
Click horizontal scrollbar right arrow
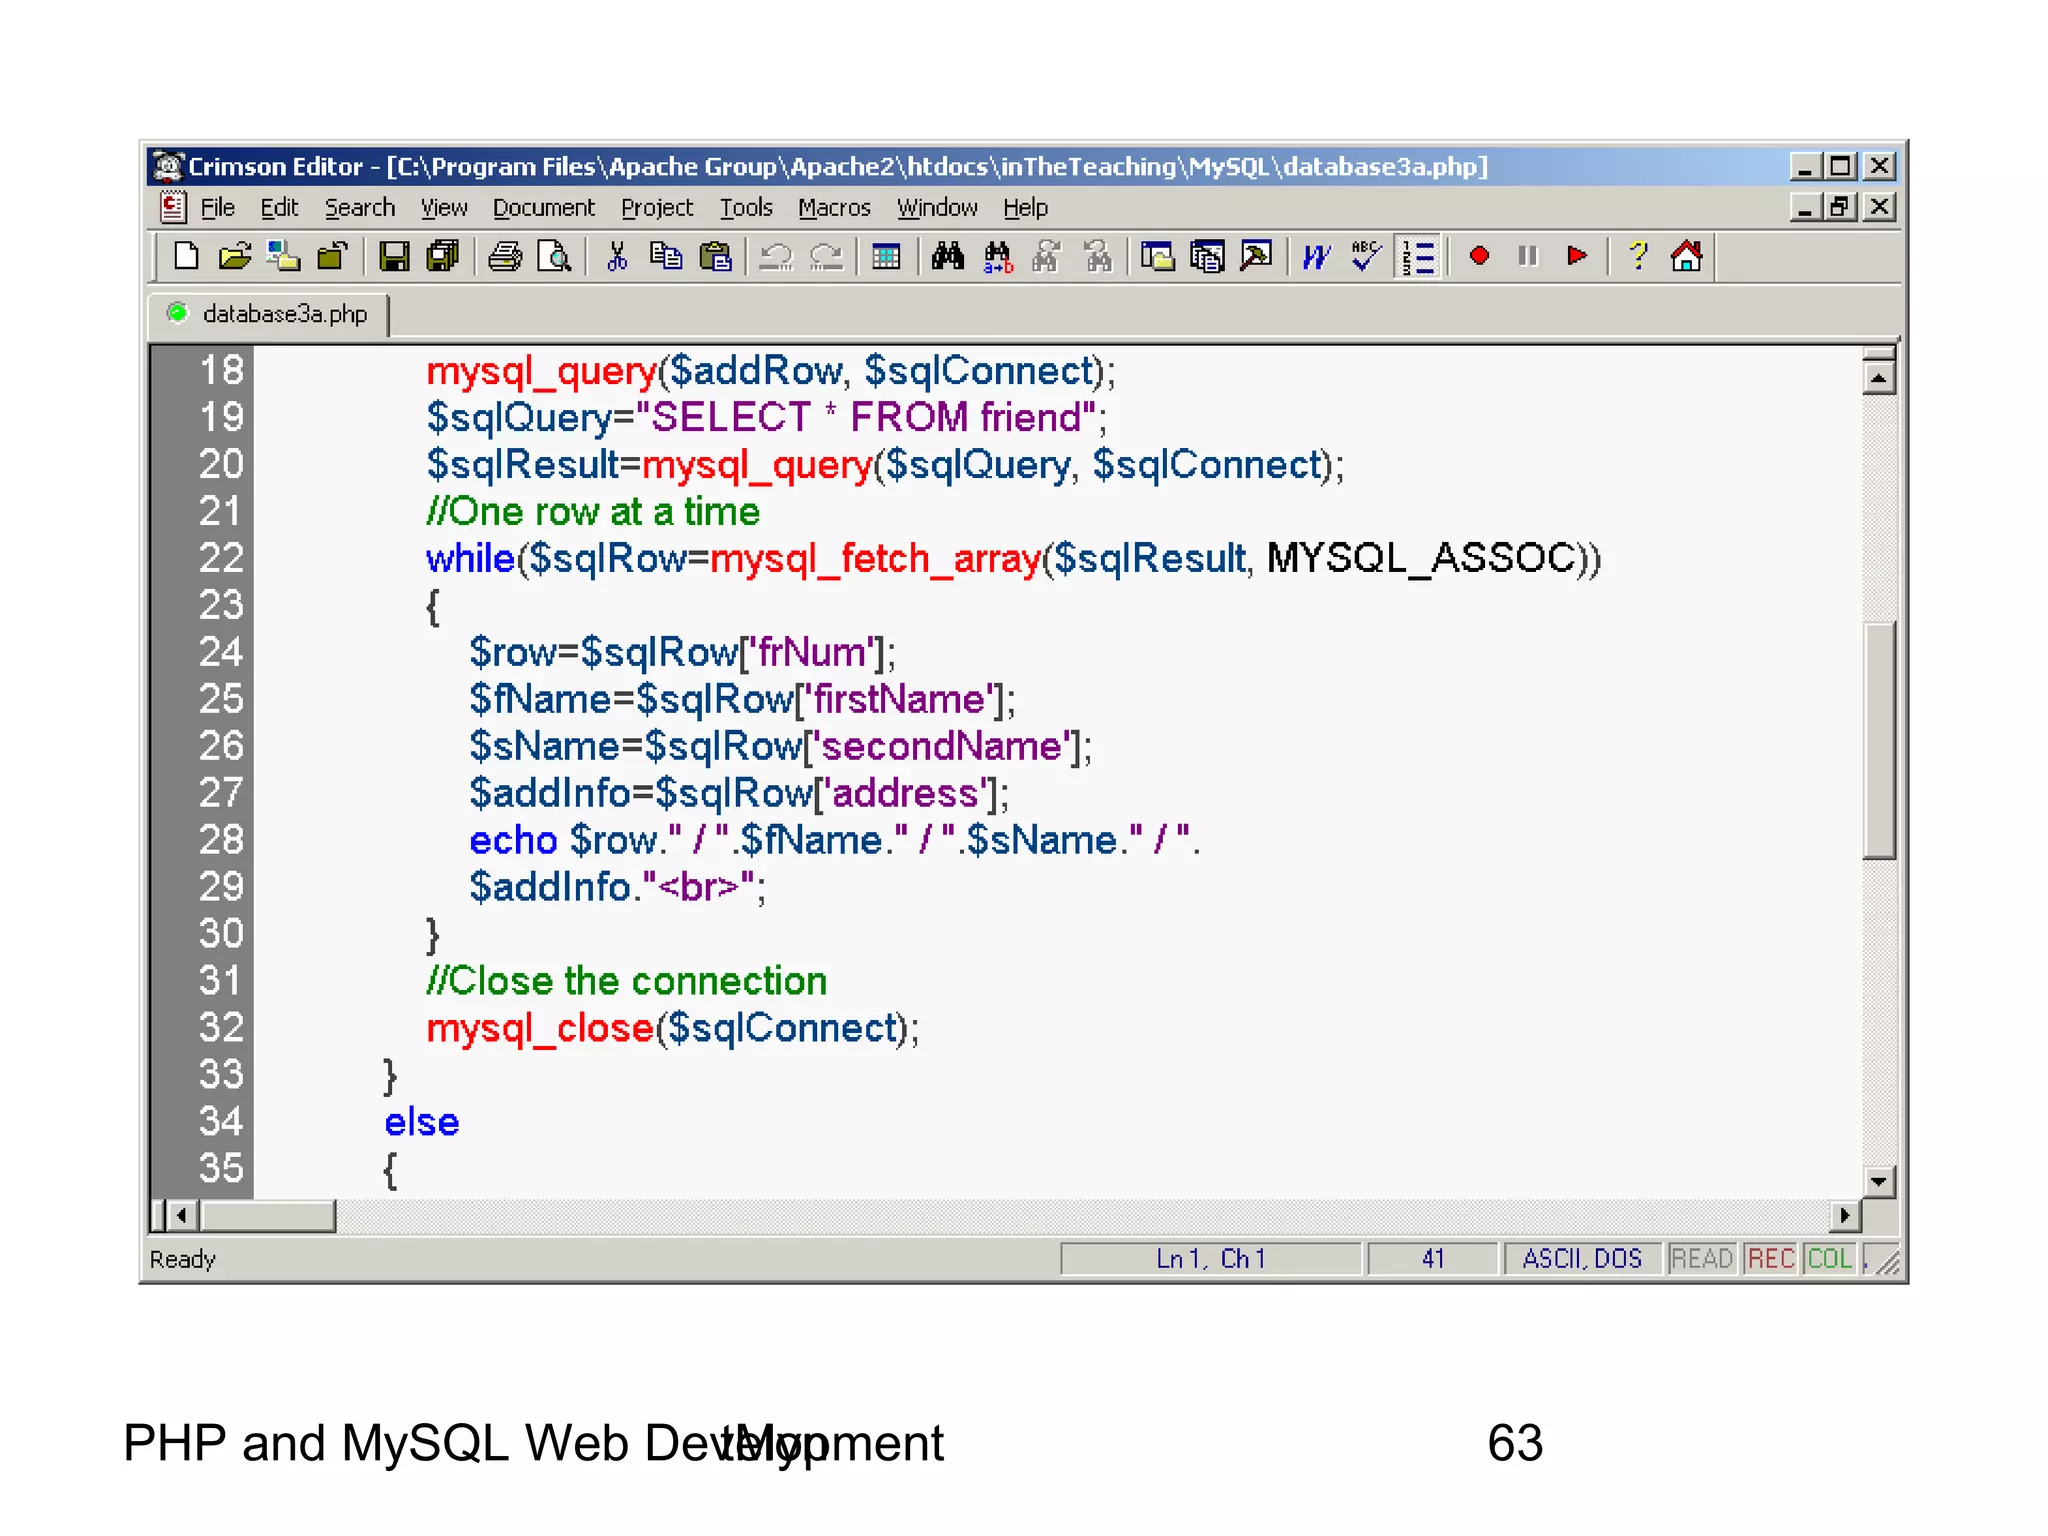coord(1845,1215)
